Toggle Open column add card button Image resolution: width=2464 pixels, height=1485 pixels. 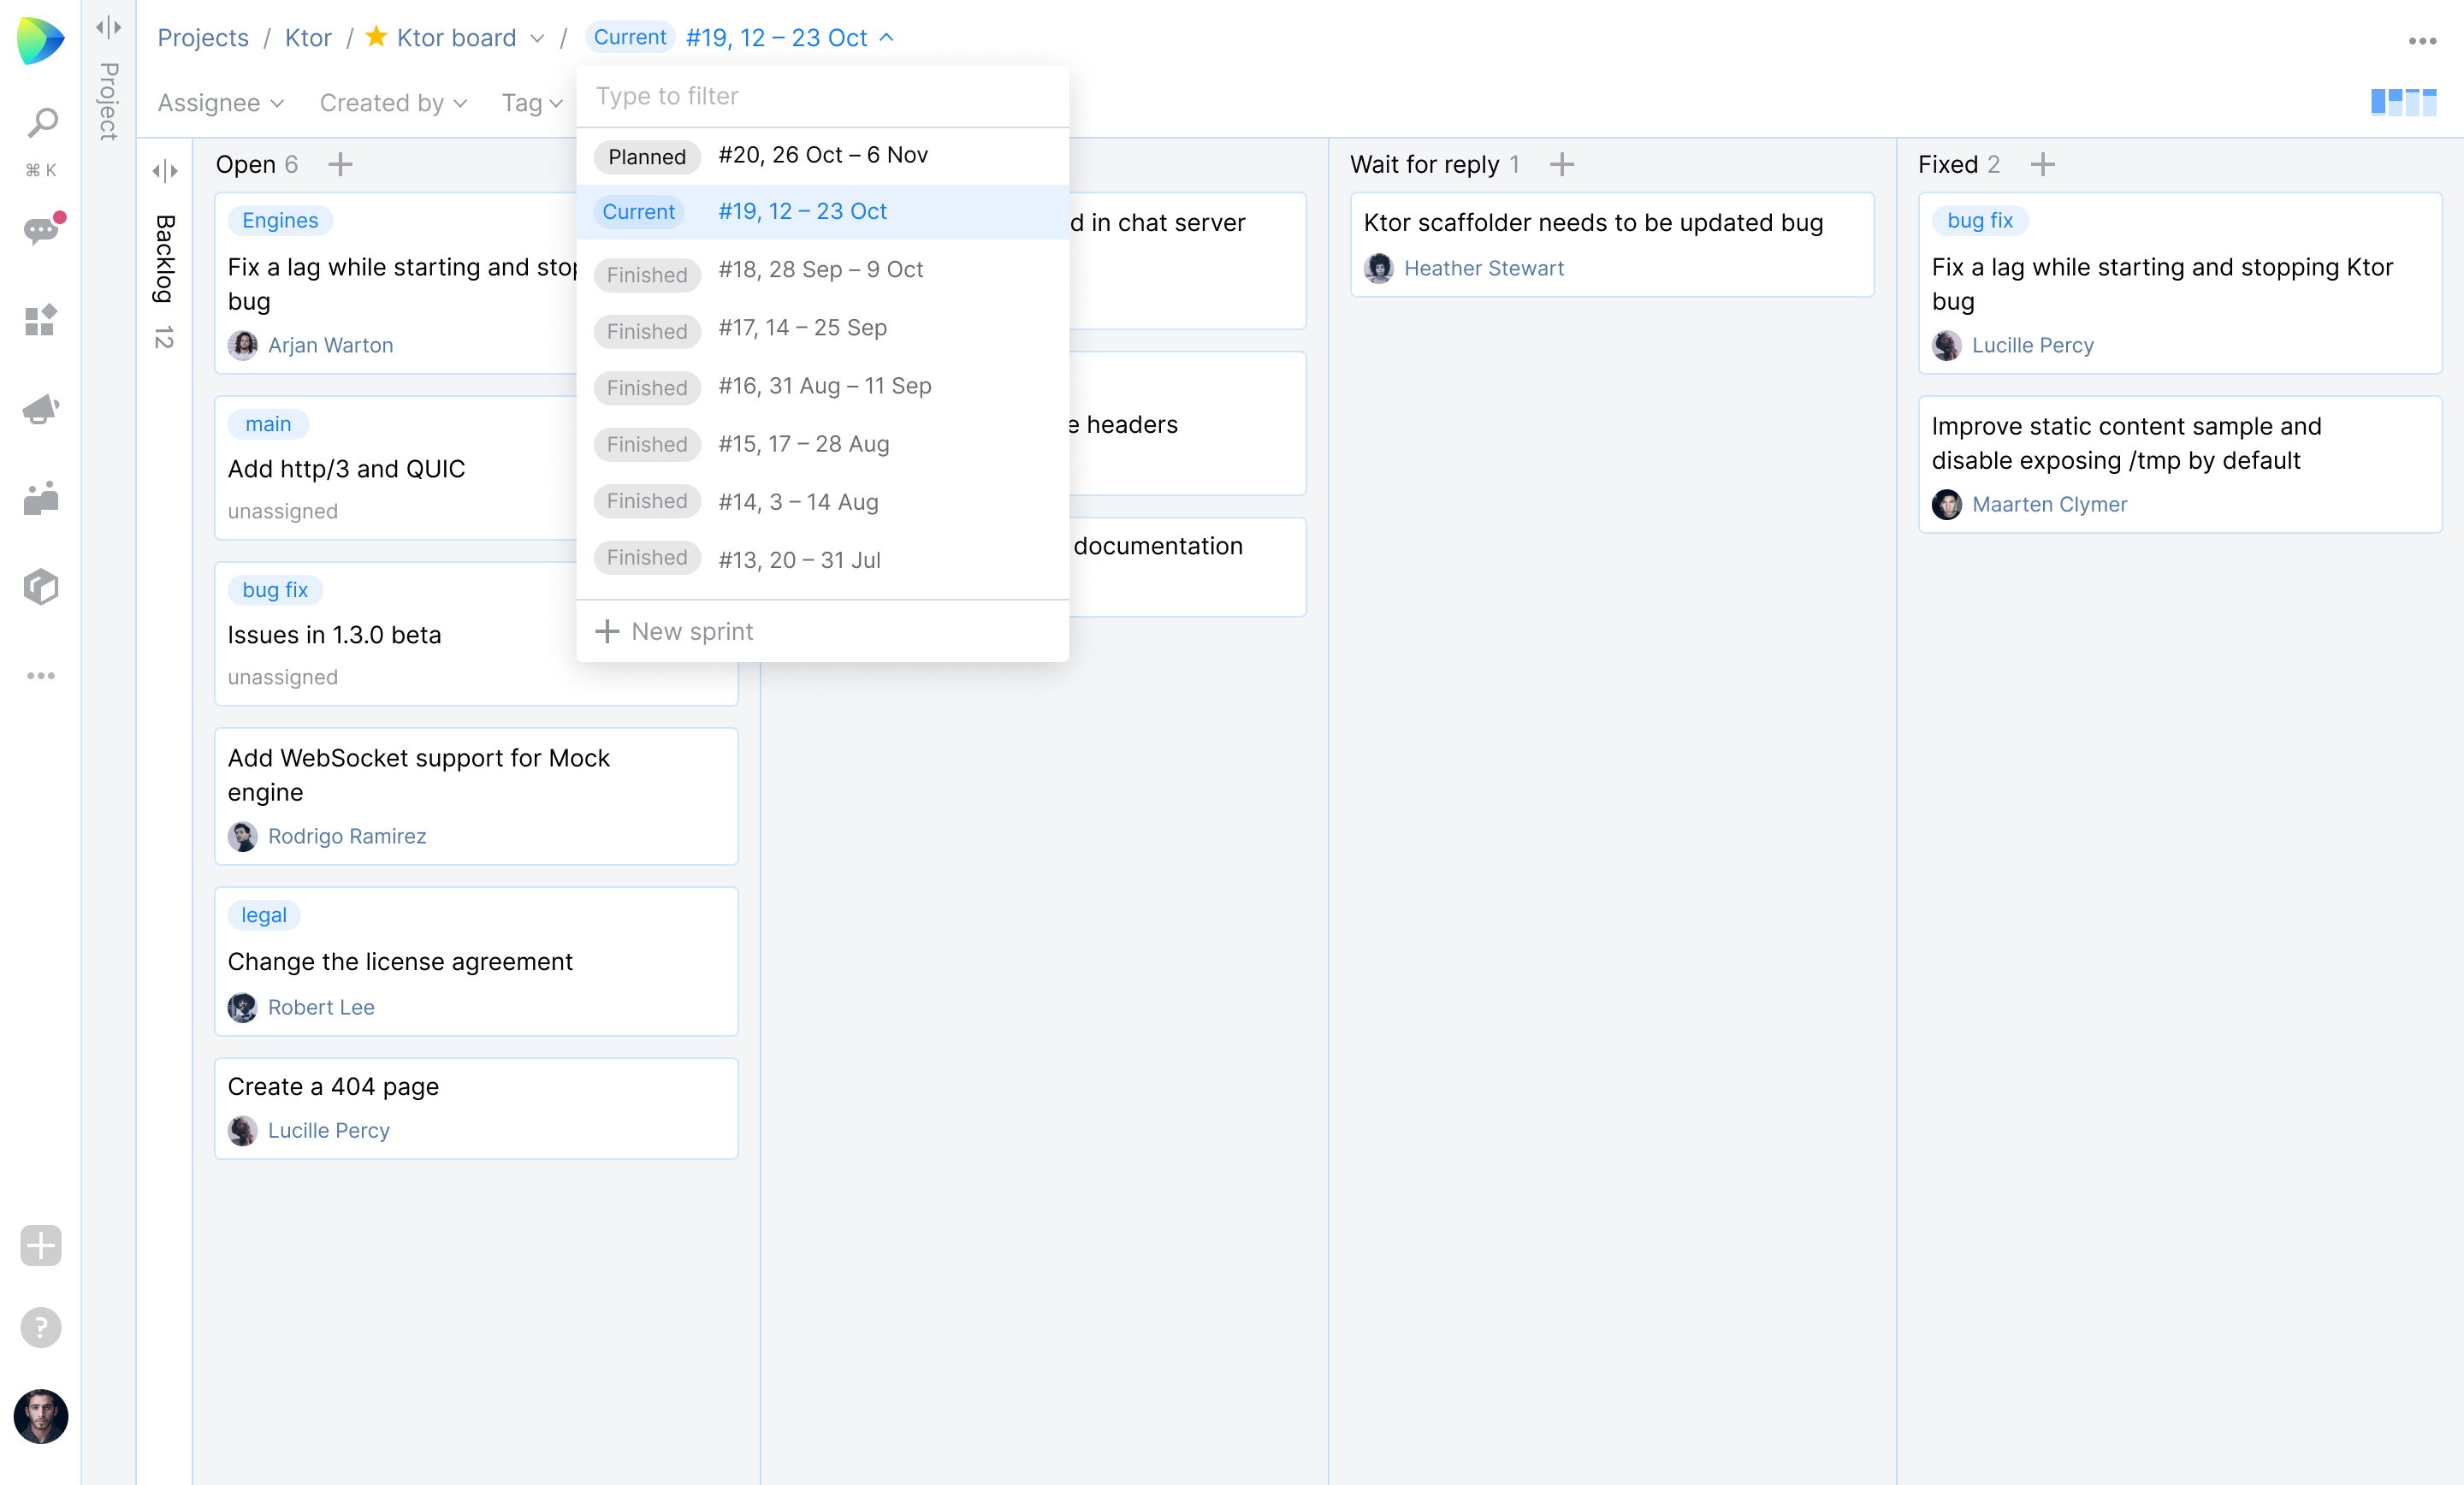pyautogui.click(x=340, y=163)
